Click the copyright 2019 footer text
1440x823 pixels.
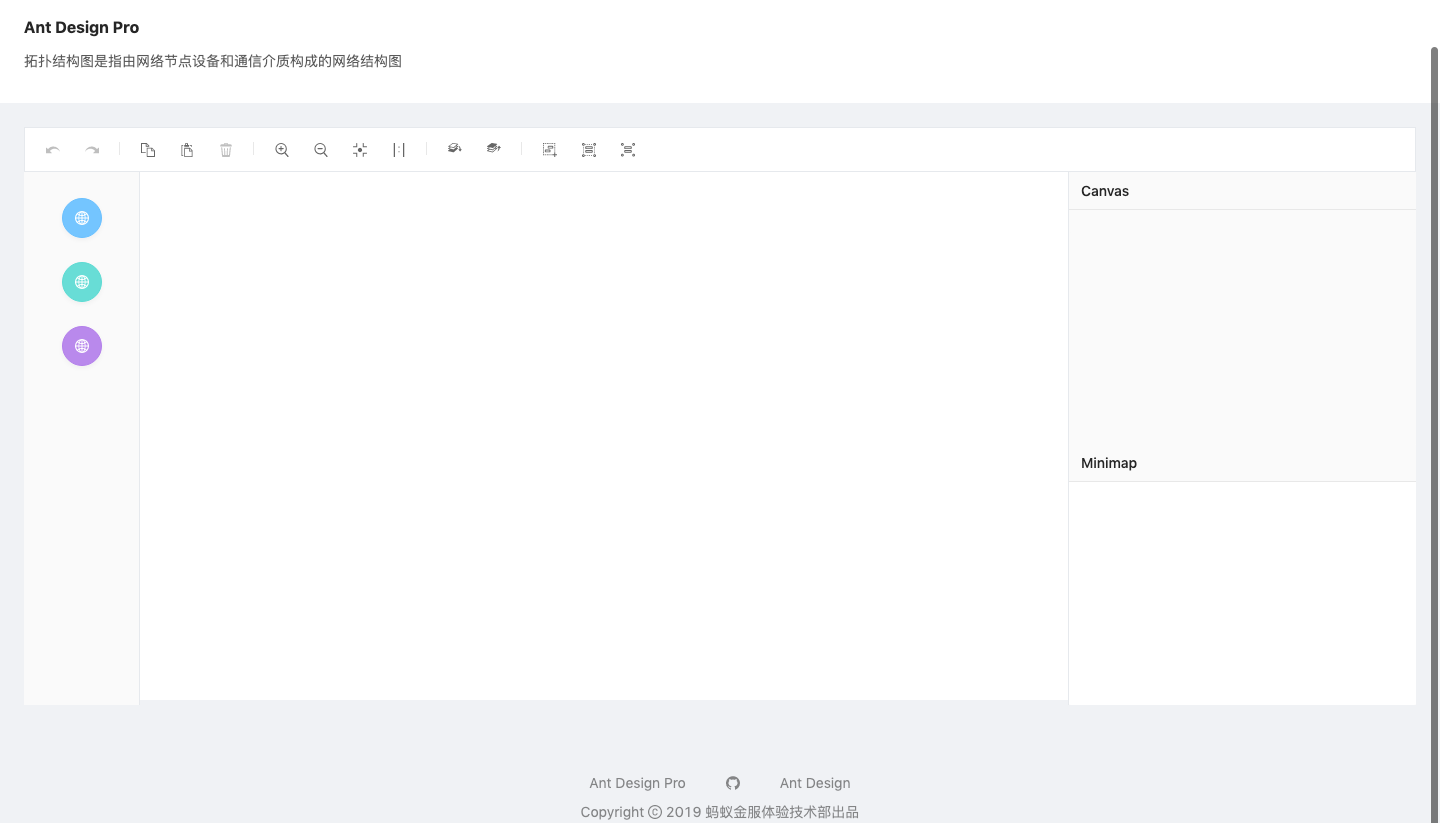tap(720, 812)
